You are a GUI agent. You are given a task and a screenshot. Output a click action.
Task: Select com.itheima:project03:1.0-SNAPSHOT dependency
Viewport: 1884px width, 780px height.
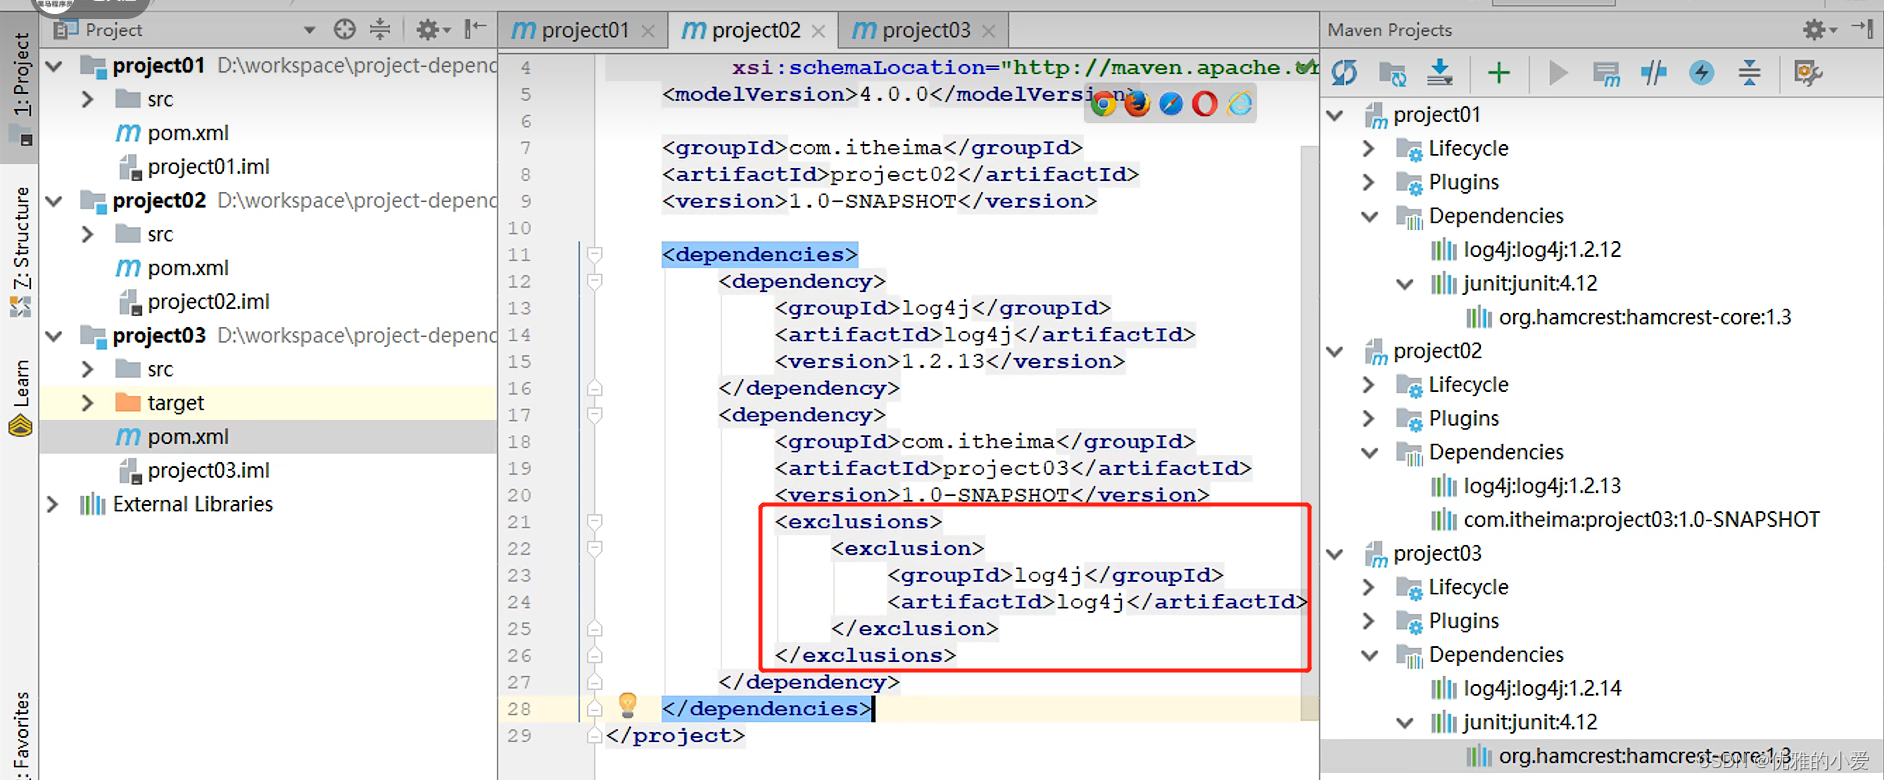[x=1642, y=520]
